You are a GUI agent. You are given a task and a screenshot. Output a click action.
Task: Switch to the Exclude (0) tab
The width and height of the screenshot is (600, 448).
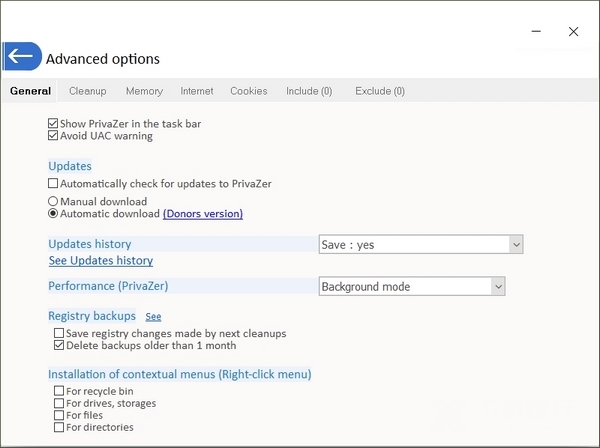point(380,91)
